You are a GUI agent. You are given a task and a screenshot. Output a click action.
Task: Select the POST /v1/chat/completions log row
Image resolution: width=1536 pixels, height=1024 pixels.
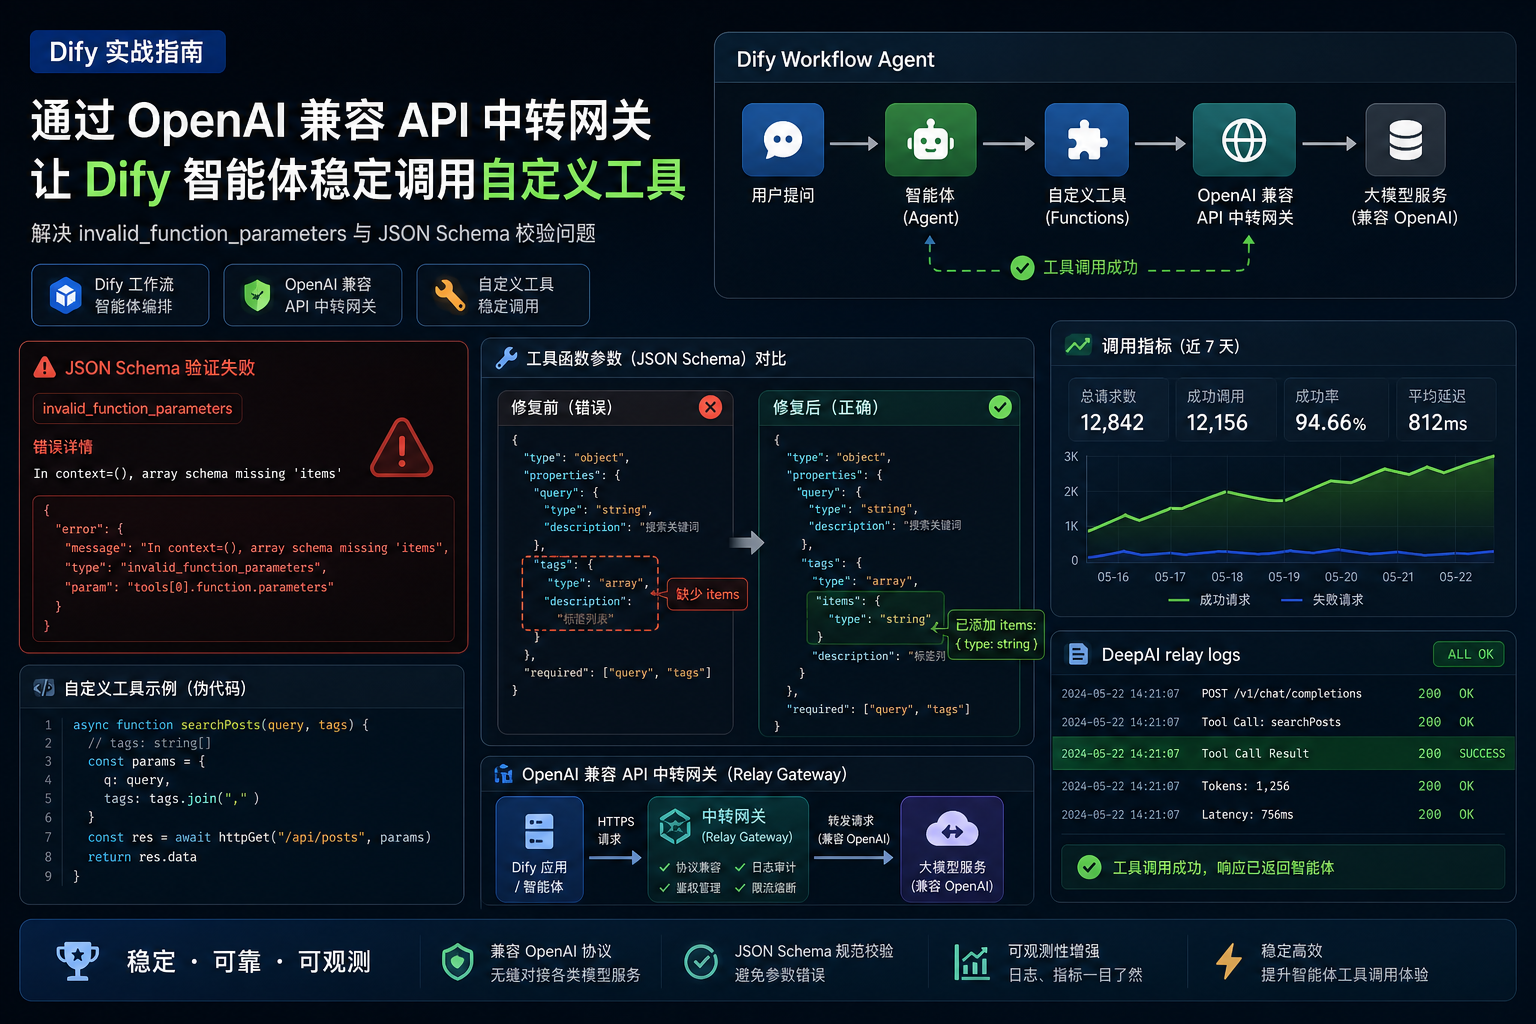[x=1283, y=693]
